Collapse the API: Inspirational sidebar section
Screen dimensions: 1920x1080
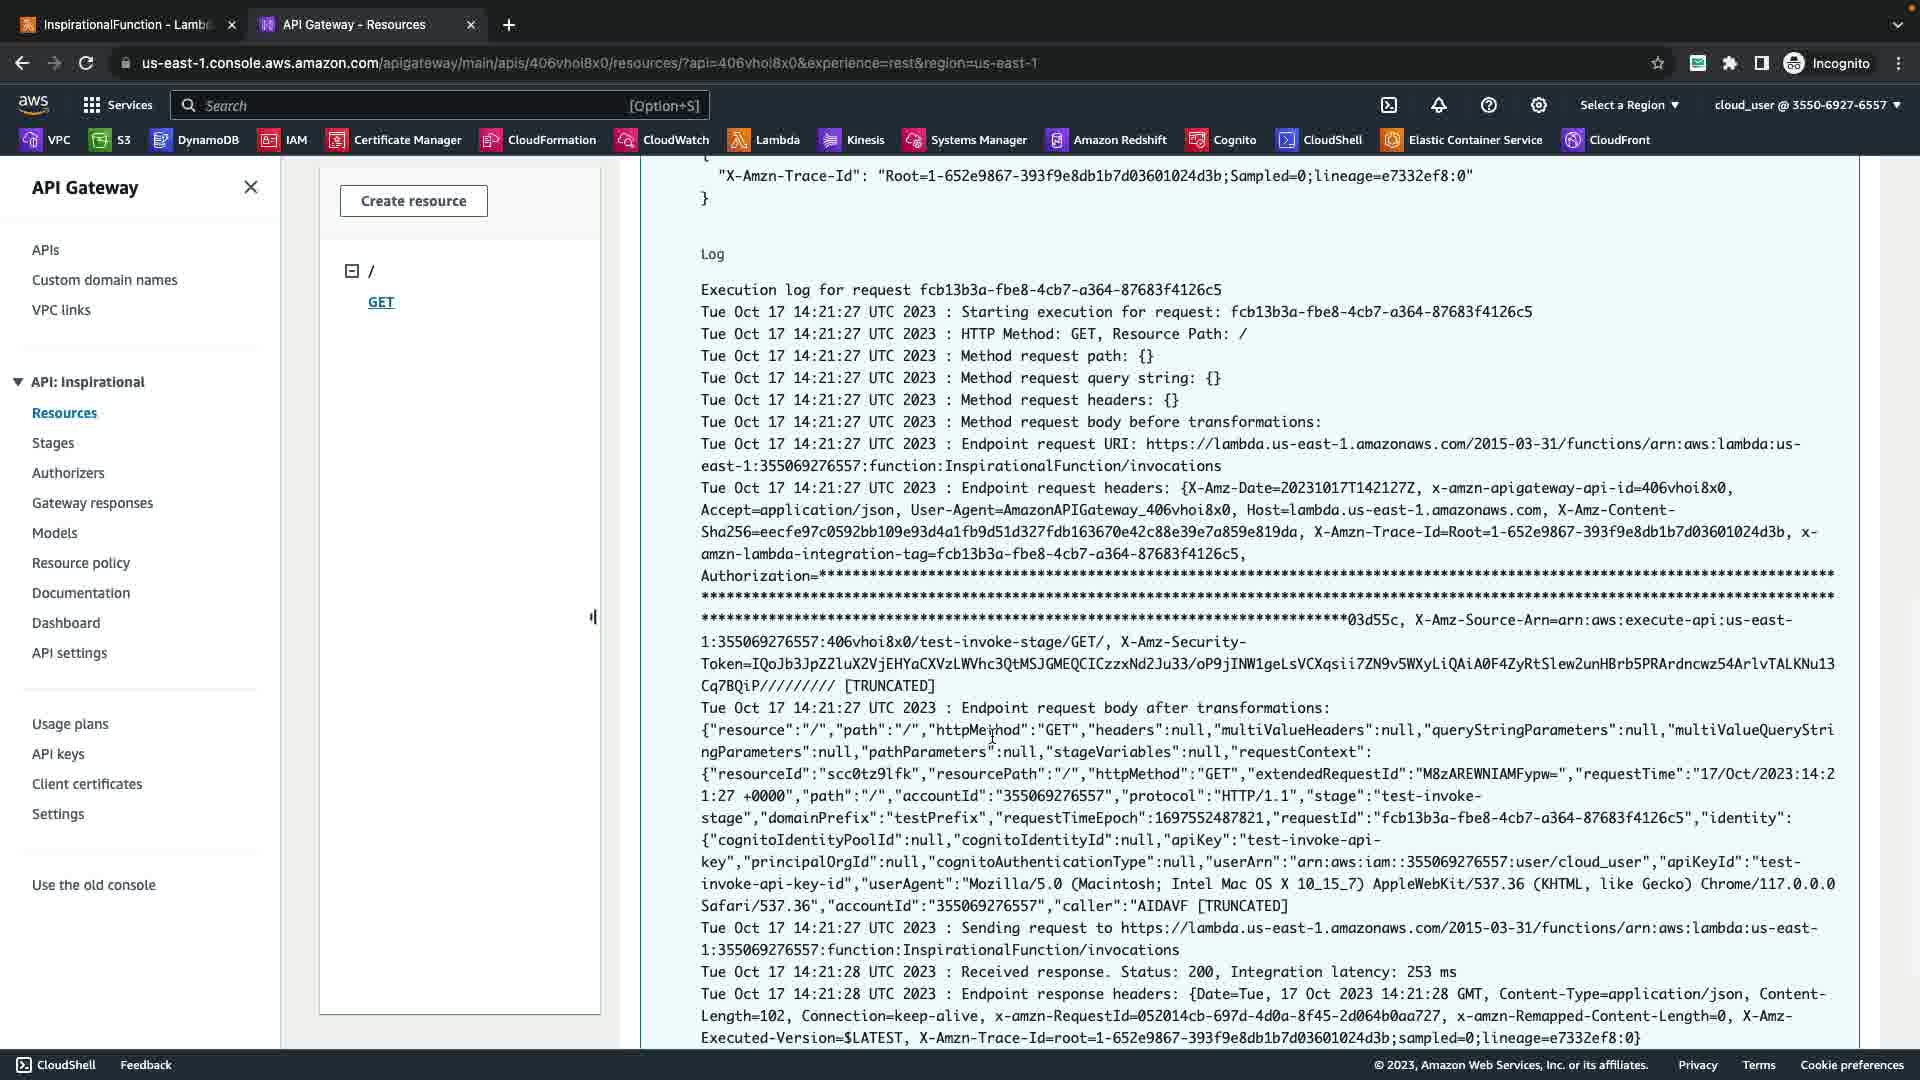pos(18,382)
